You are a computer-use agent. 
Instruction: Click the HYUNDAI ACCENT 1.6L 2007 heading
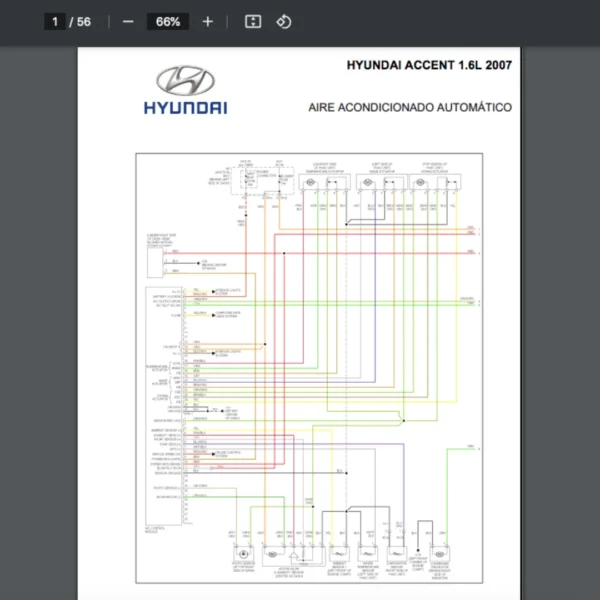(x=428, y=65)
